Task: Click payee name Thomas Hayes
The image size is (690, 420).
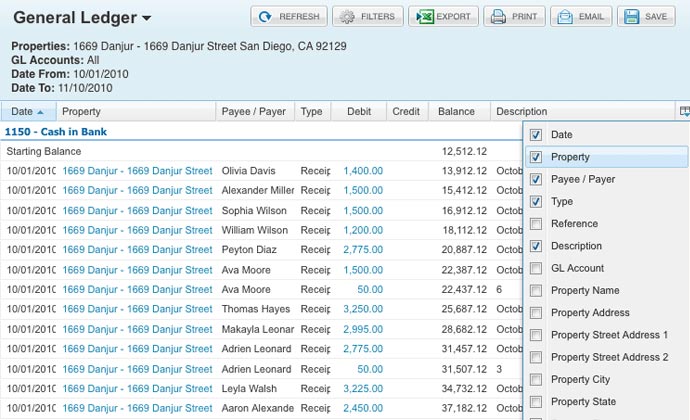Action: tap(256, 309)
